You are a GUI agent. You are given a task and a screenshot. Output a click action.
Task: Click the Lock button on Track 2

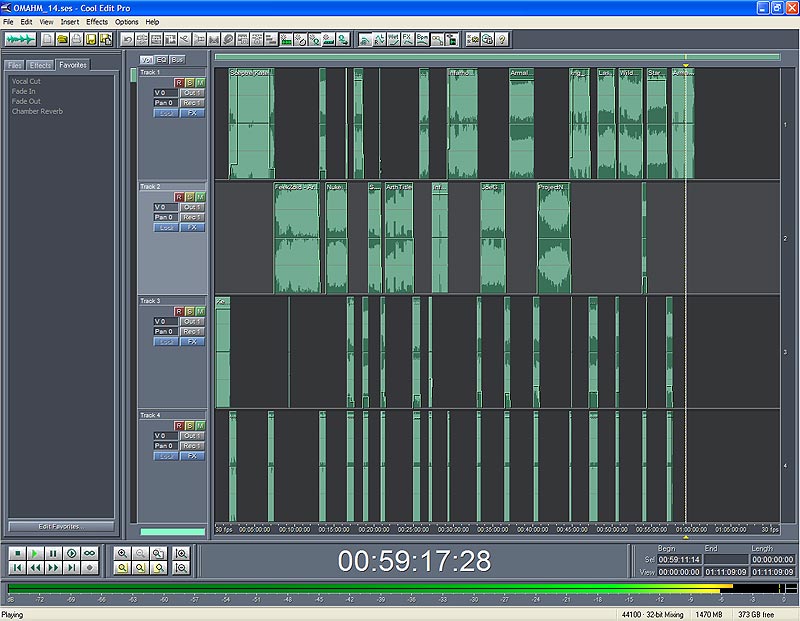click(166, 227)
